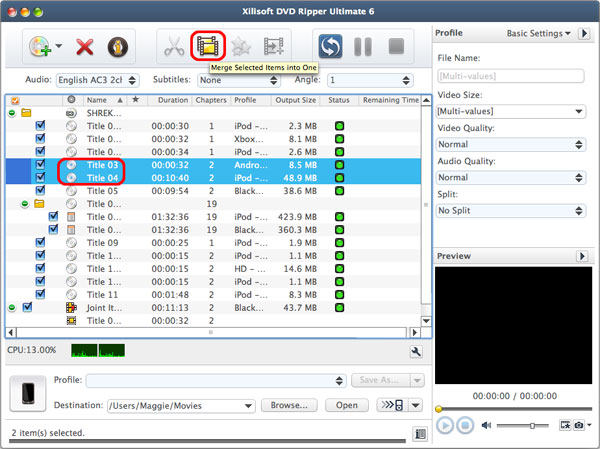This screenshot has width=600, height=449.
Task: Sort by the Name column header
Action: point(105,100)
